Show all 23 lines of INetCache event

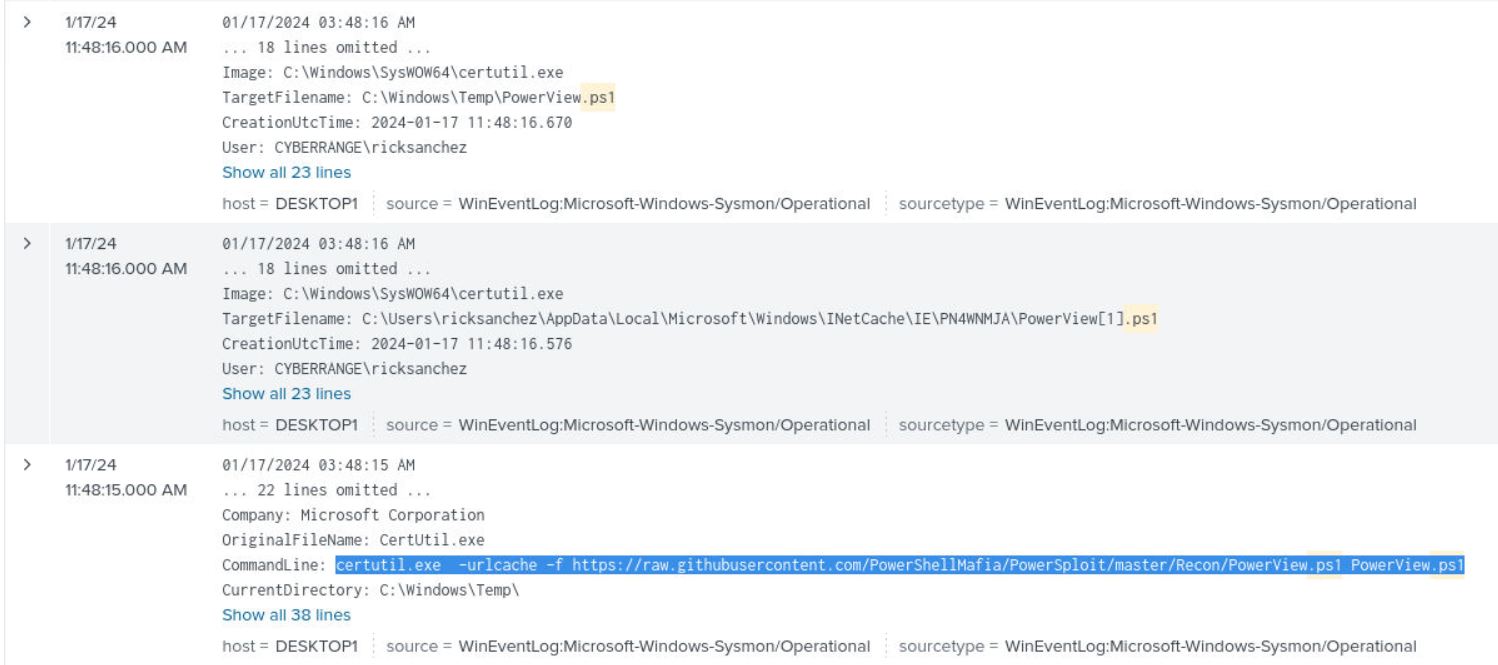pos(286,393)
